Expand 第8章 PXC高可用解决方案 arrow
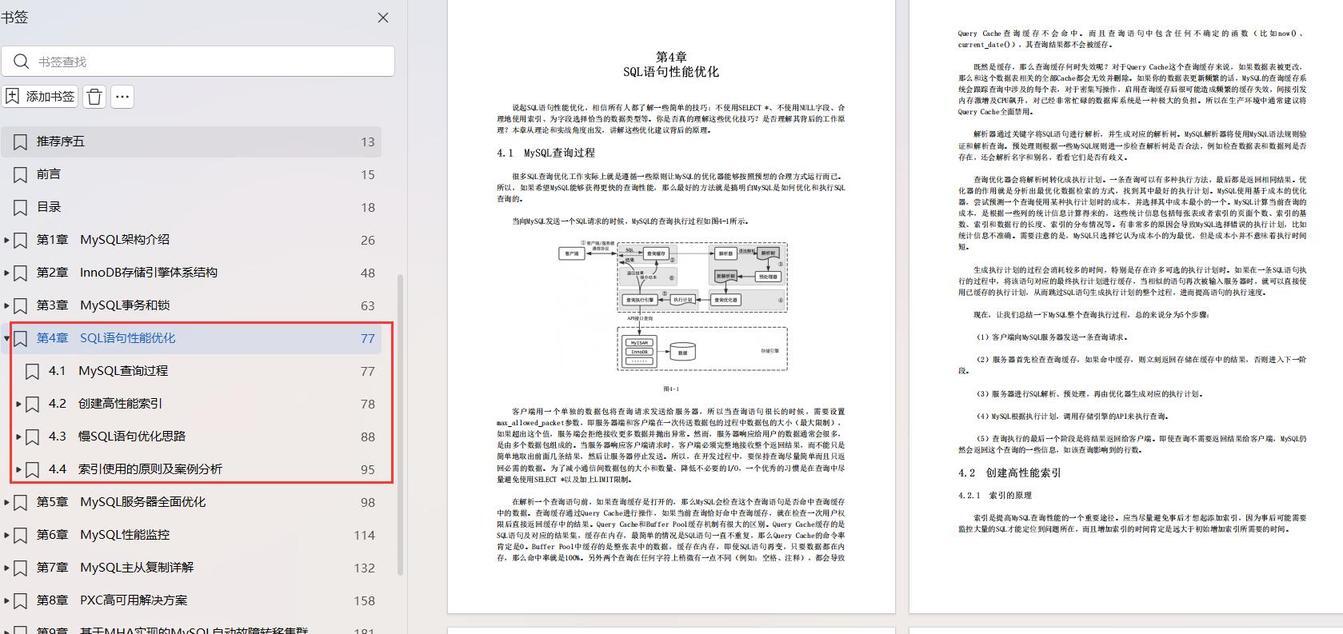This screenshot has height=634, width=1343. click(6, 601)
